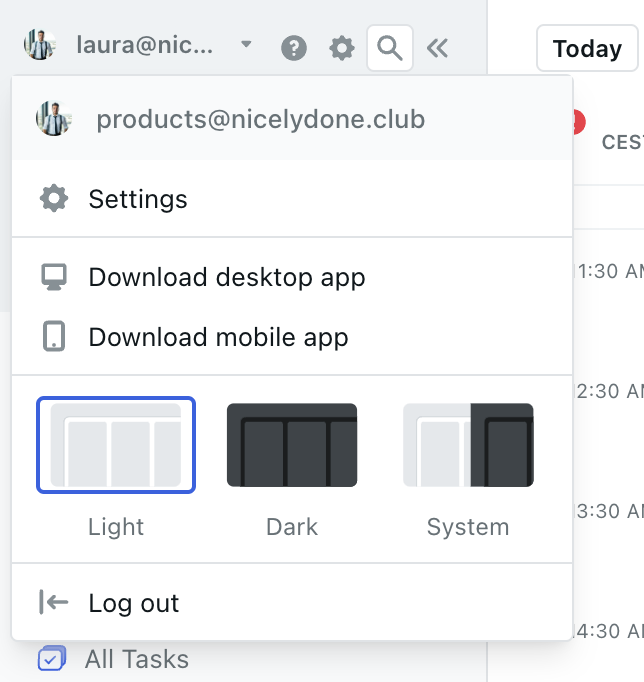Click the mobile phone icon
Image resolution: width=644 pixels, height=682 pixels.
coord(53,337)
